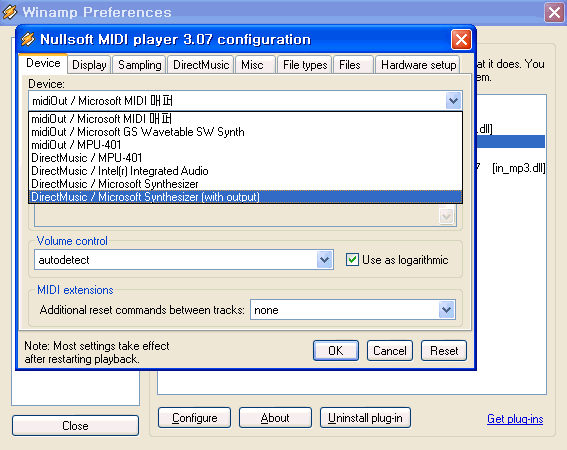This screenshot has width=567, height=450.
Task: Click Close button in Winamp Preferences
Action: click(75, 425)
